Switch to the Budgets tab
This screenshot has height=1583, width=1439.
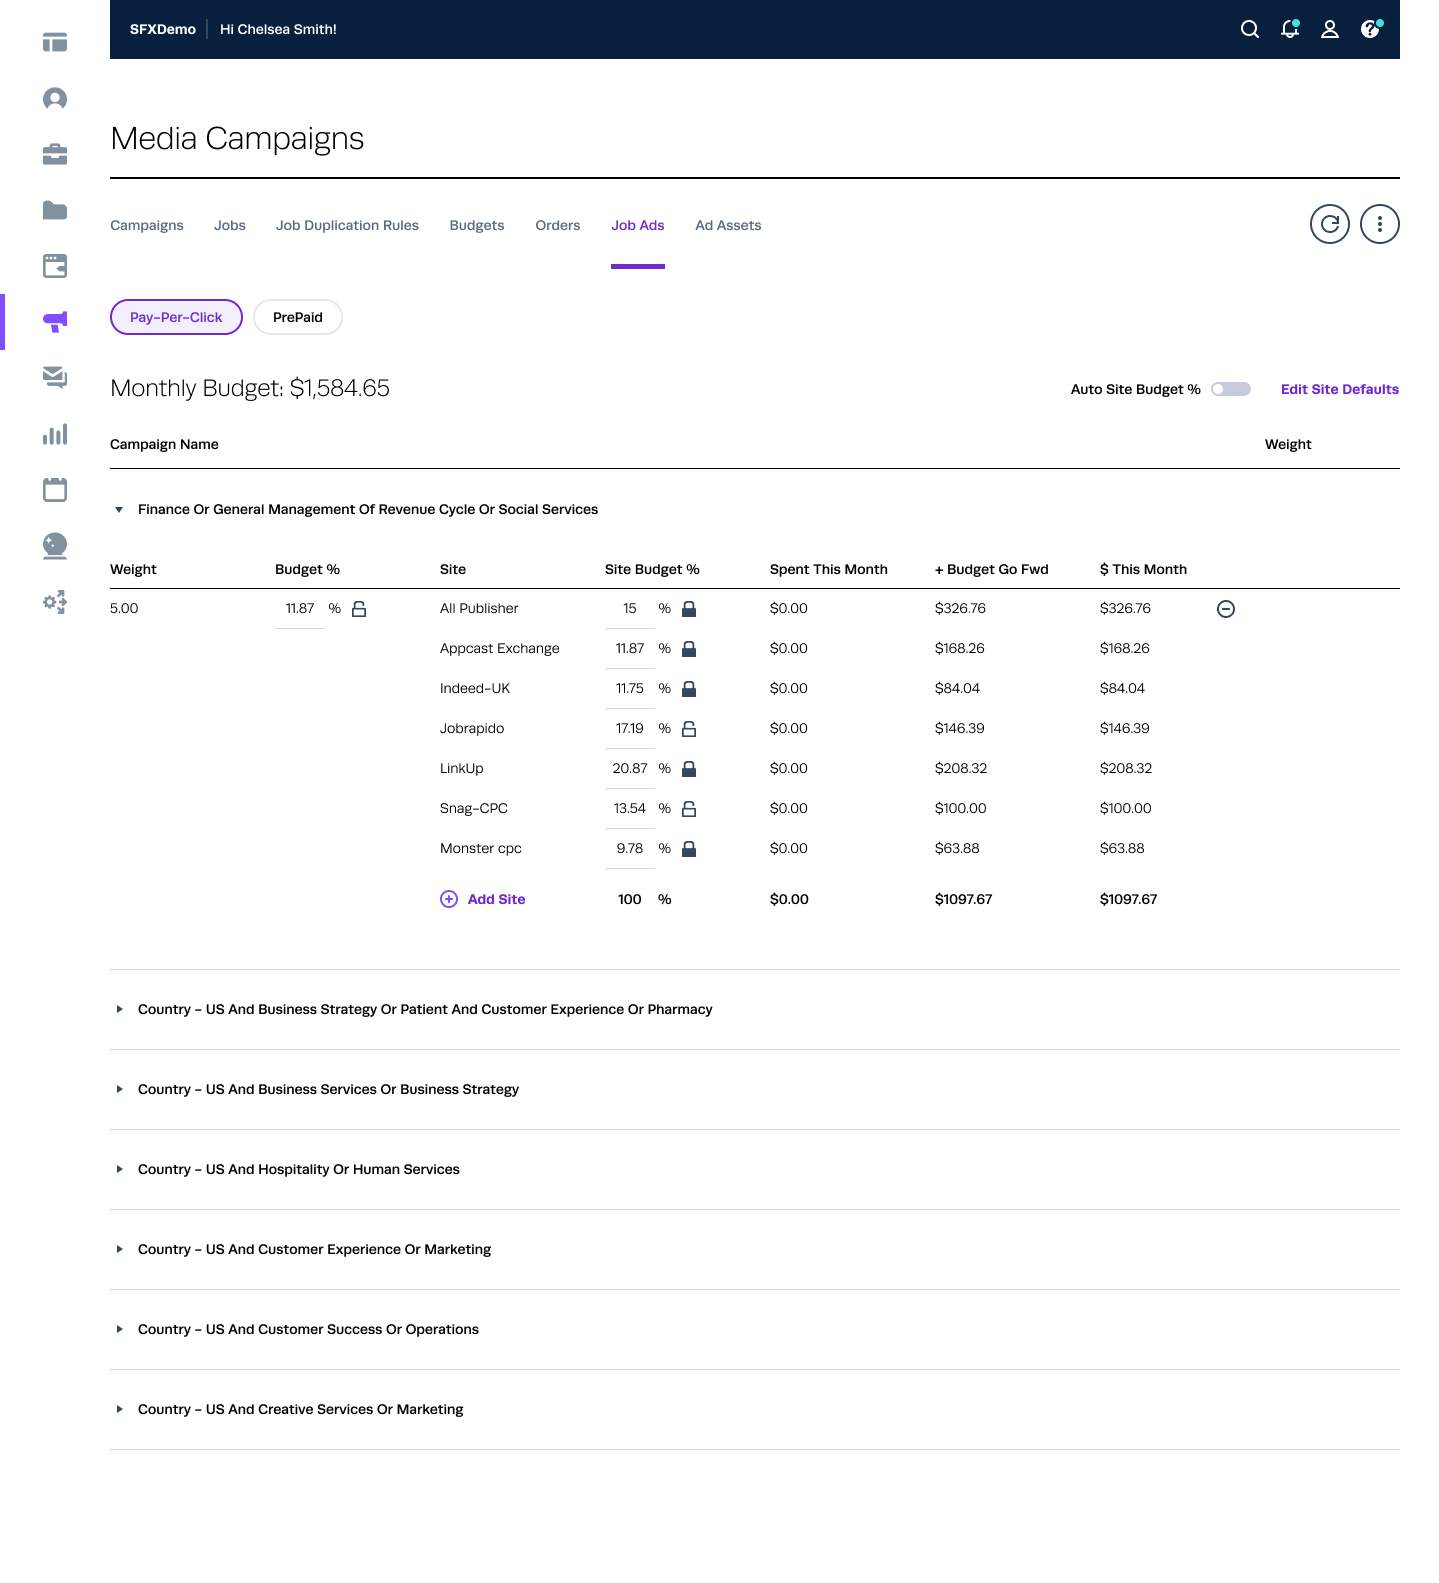[476, 225]
